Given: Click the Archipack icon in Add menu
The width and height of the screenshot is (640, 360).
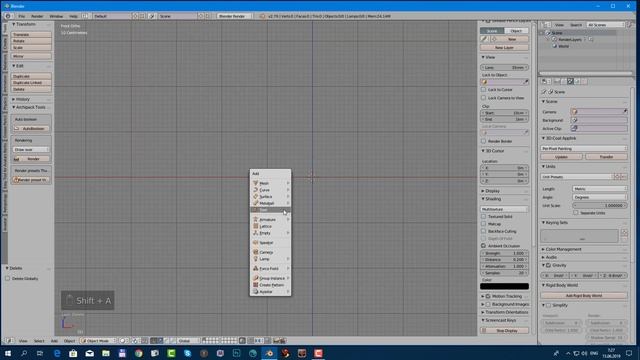Looking at the screenshot, I should click(256, 291).
